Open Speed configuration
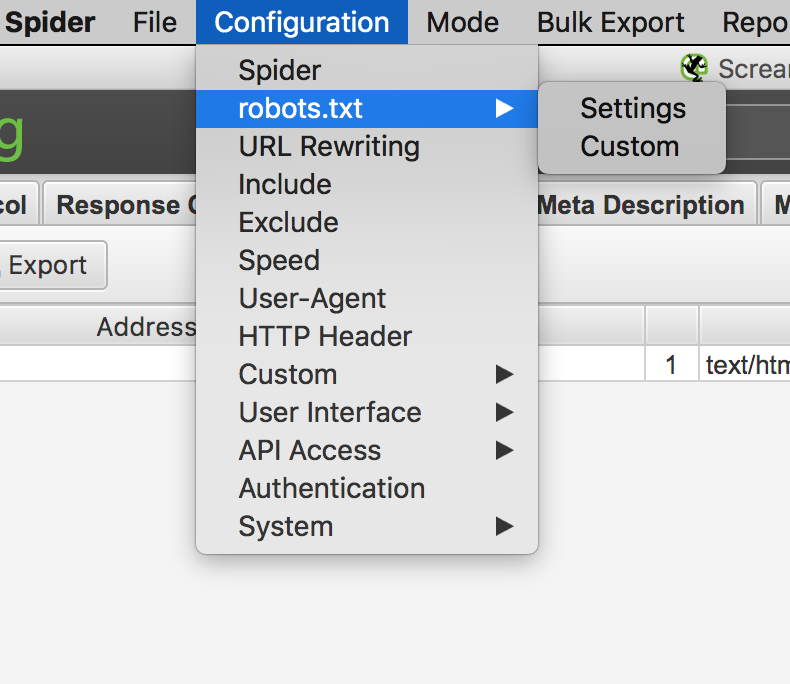This screenshot has height=684, width=790. click(x=279, y=260)
